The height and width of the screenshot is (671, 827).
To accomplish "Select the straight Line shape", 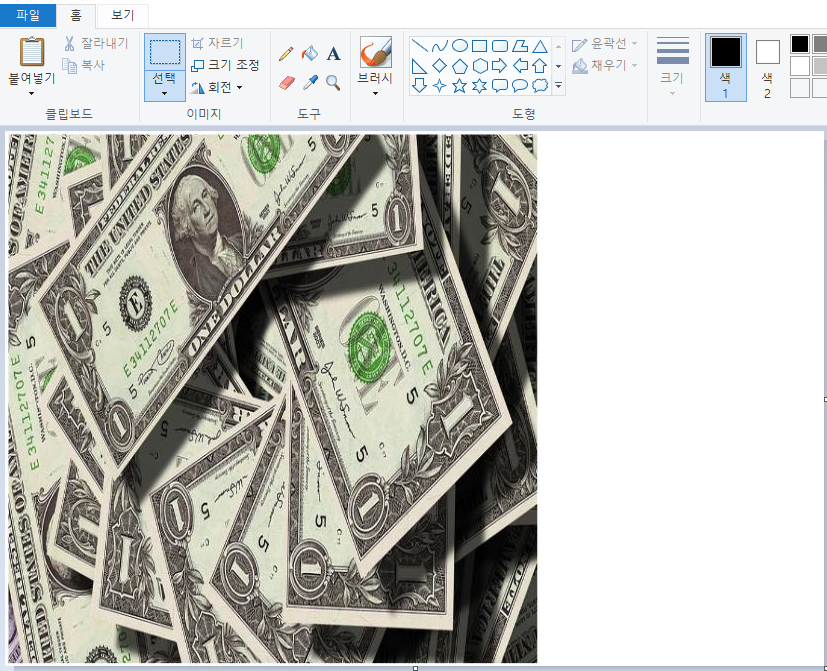I will pyautogui.click(x=419, y=46).
